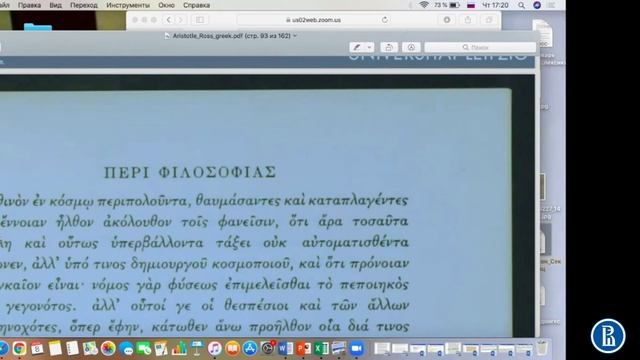Click Safari's back arrow
640x360 pixels.
[169, 20]
